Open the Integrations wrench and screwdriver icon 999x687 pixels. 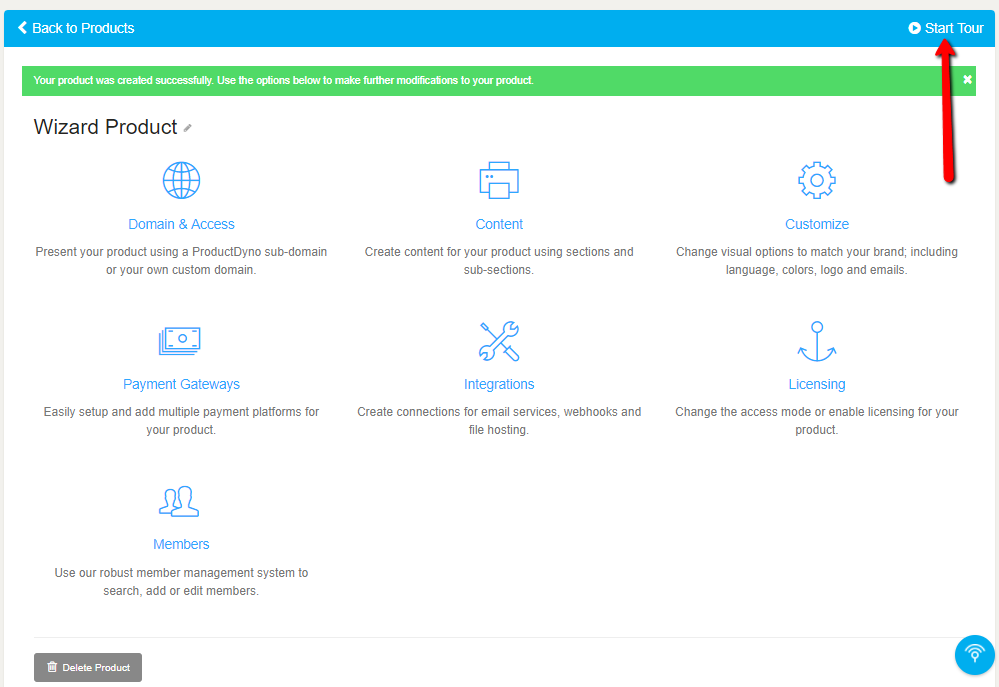(499, 341)
